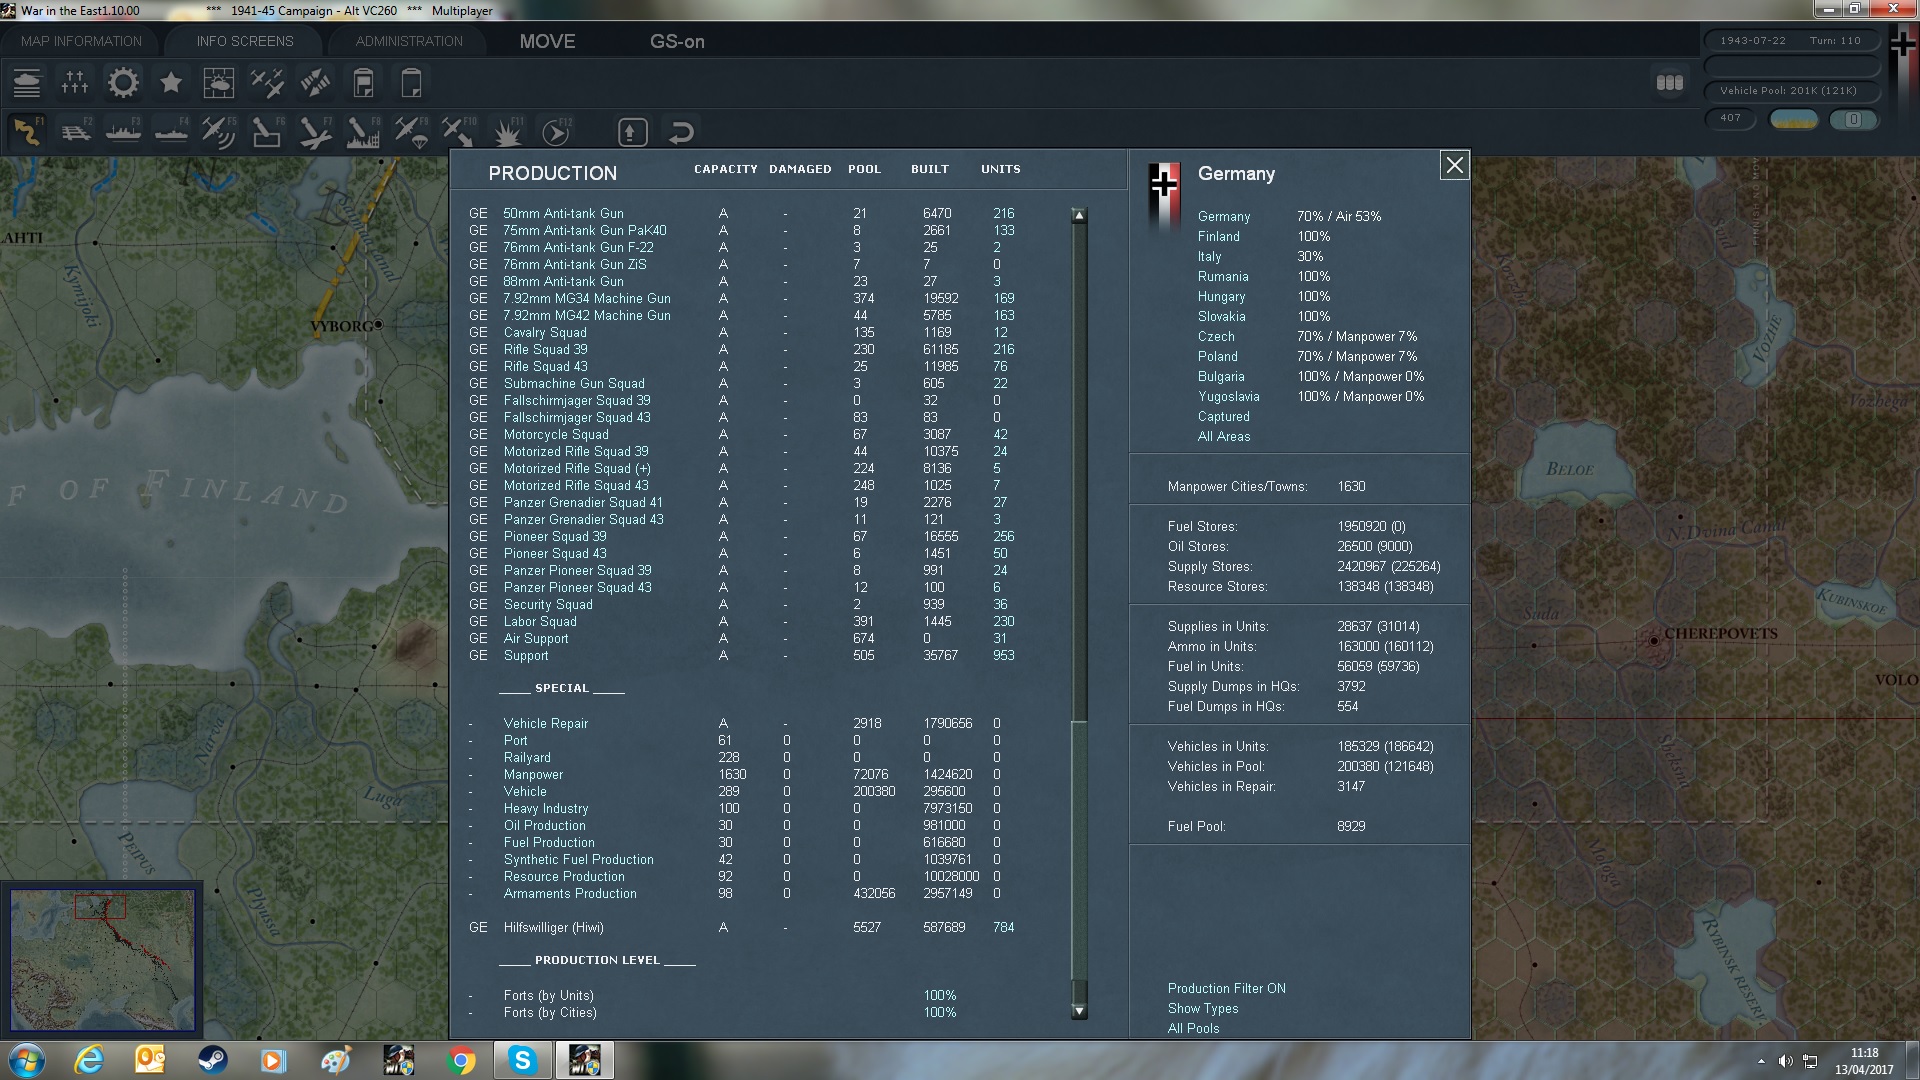
Task: Click the zero counter pill button
Action: coord(1853,119)
